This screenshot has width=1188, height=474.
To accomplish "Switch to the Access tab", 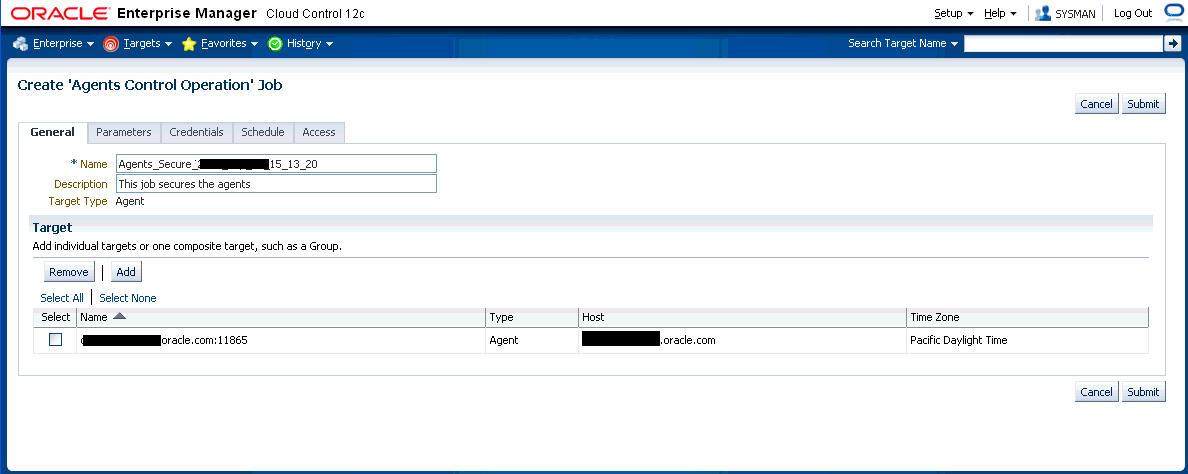I will tap(319, 133).
